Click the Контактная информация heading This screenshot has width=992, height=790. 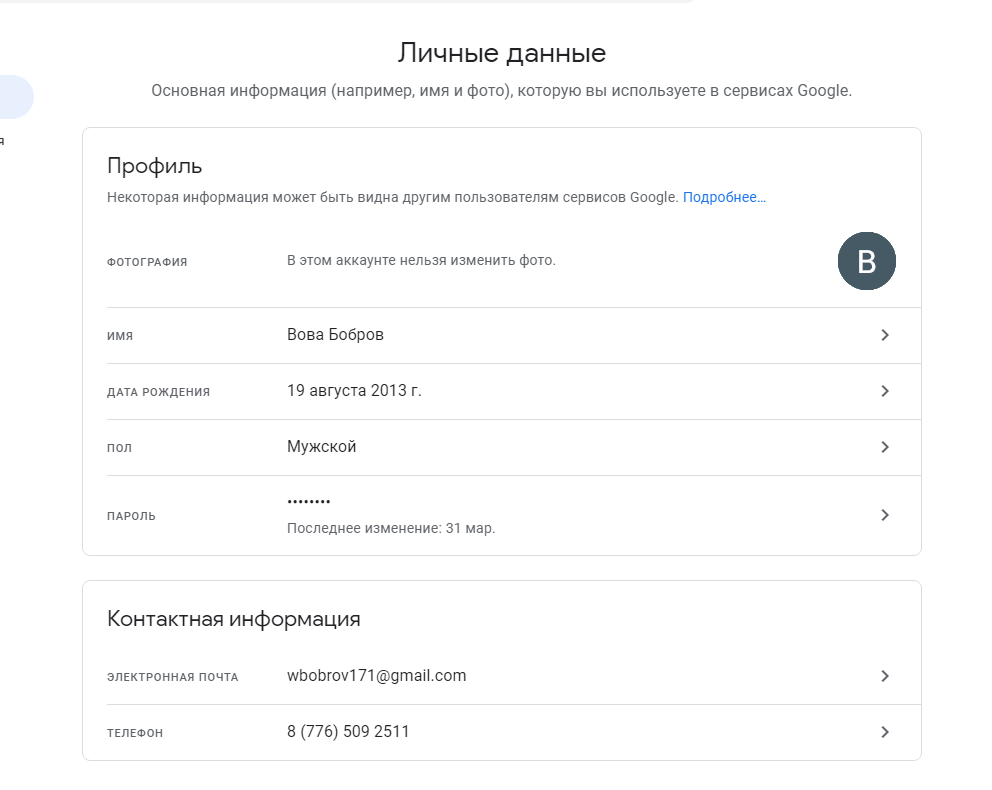click(x=233, y=619)
